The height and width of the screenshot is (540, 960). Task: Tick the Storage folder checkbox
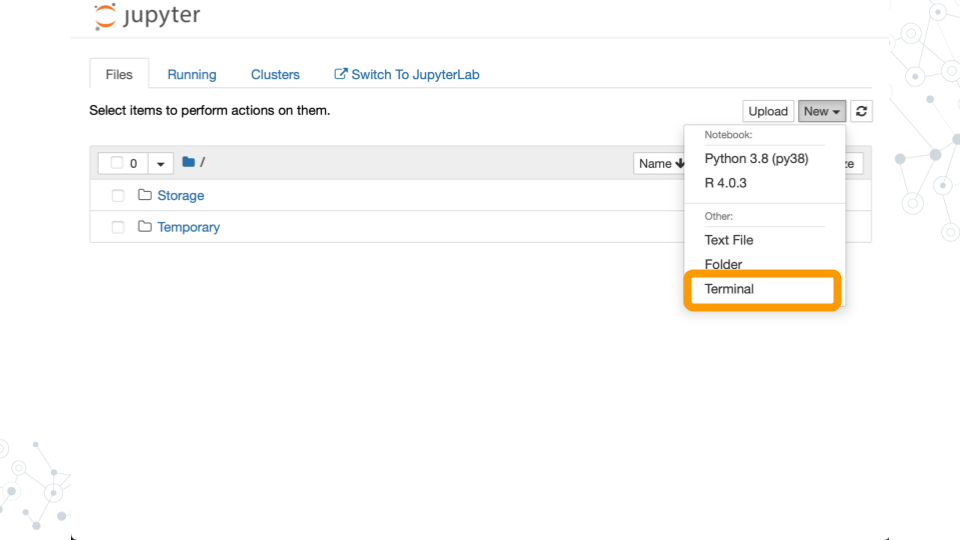[x=118, y=195]
